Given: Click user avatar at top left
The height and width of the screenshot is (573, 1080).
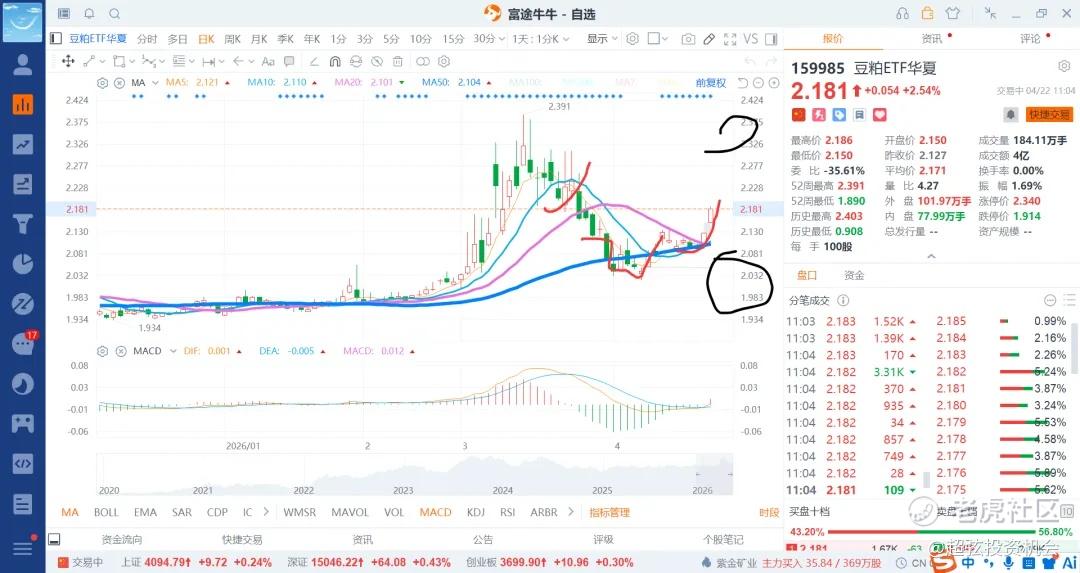Looking at the screenshot, I should click(x=22, y=21).
